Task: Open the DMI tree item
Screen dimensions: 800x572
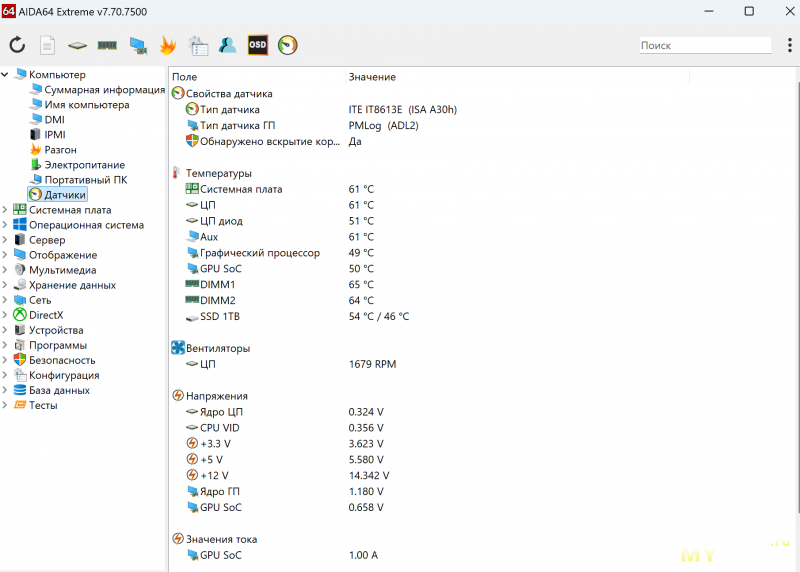Action: click(x=47, y=119)
